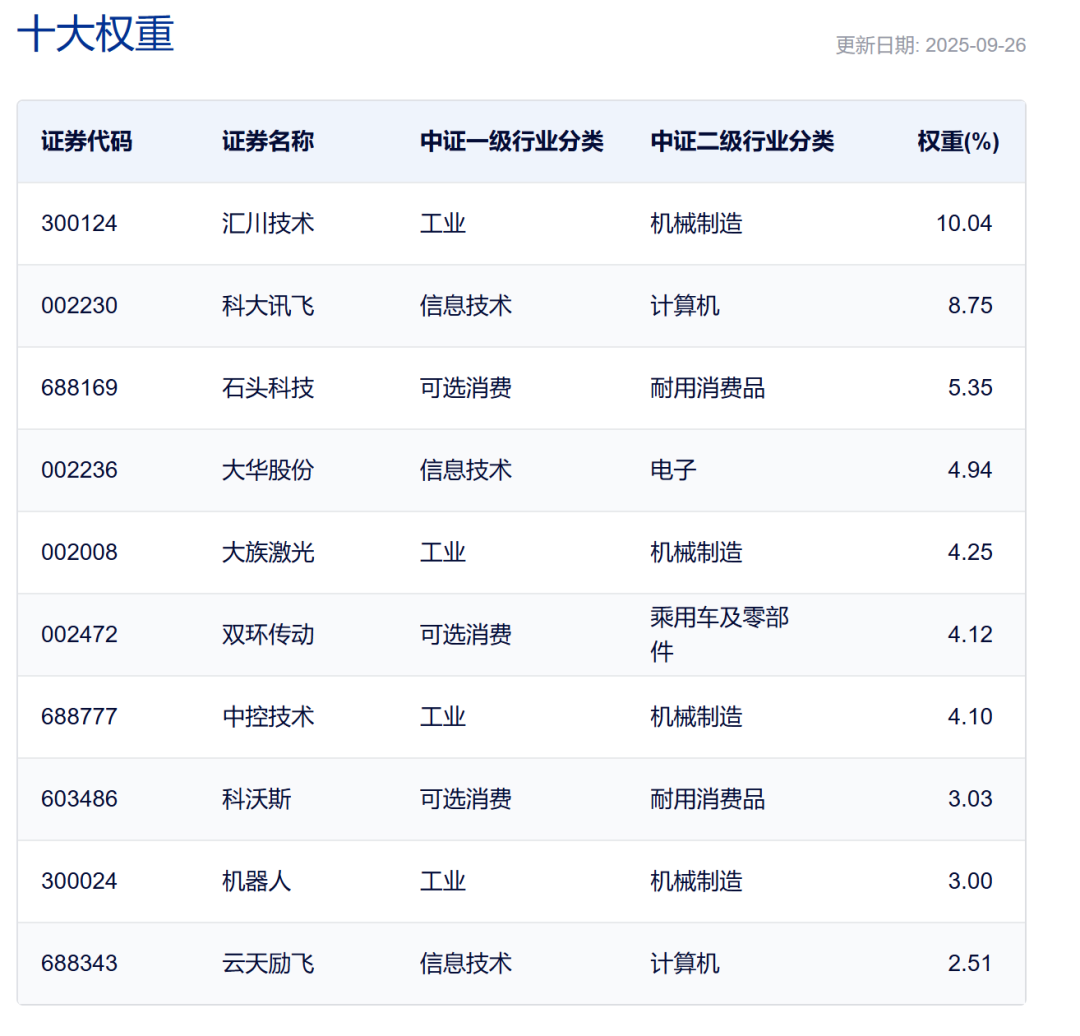The height and width of the screenshot is (1036, 1080).
Task: Click the 证券代码 column header
Action: [87, 141]
